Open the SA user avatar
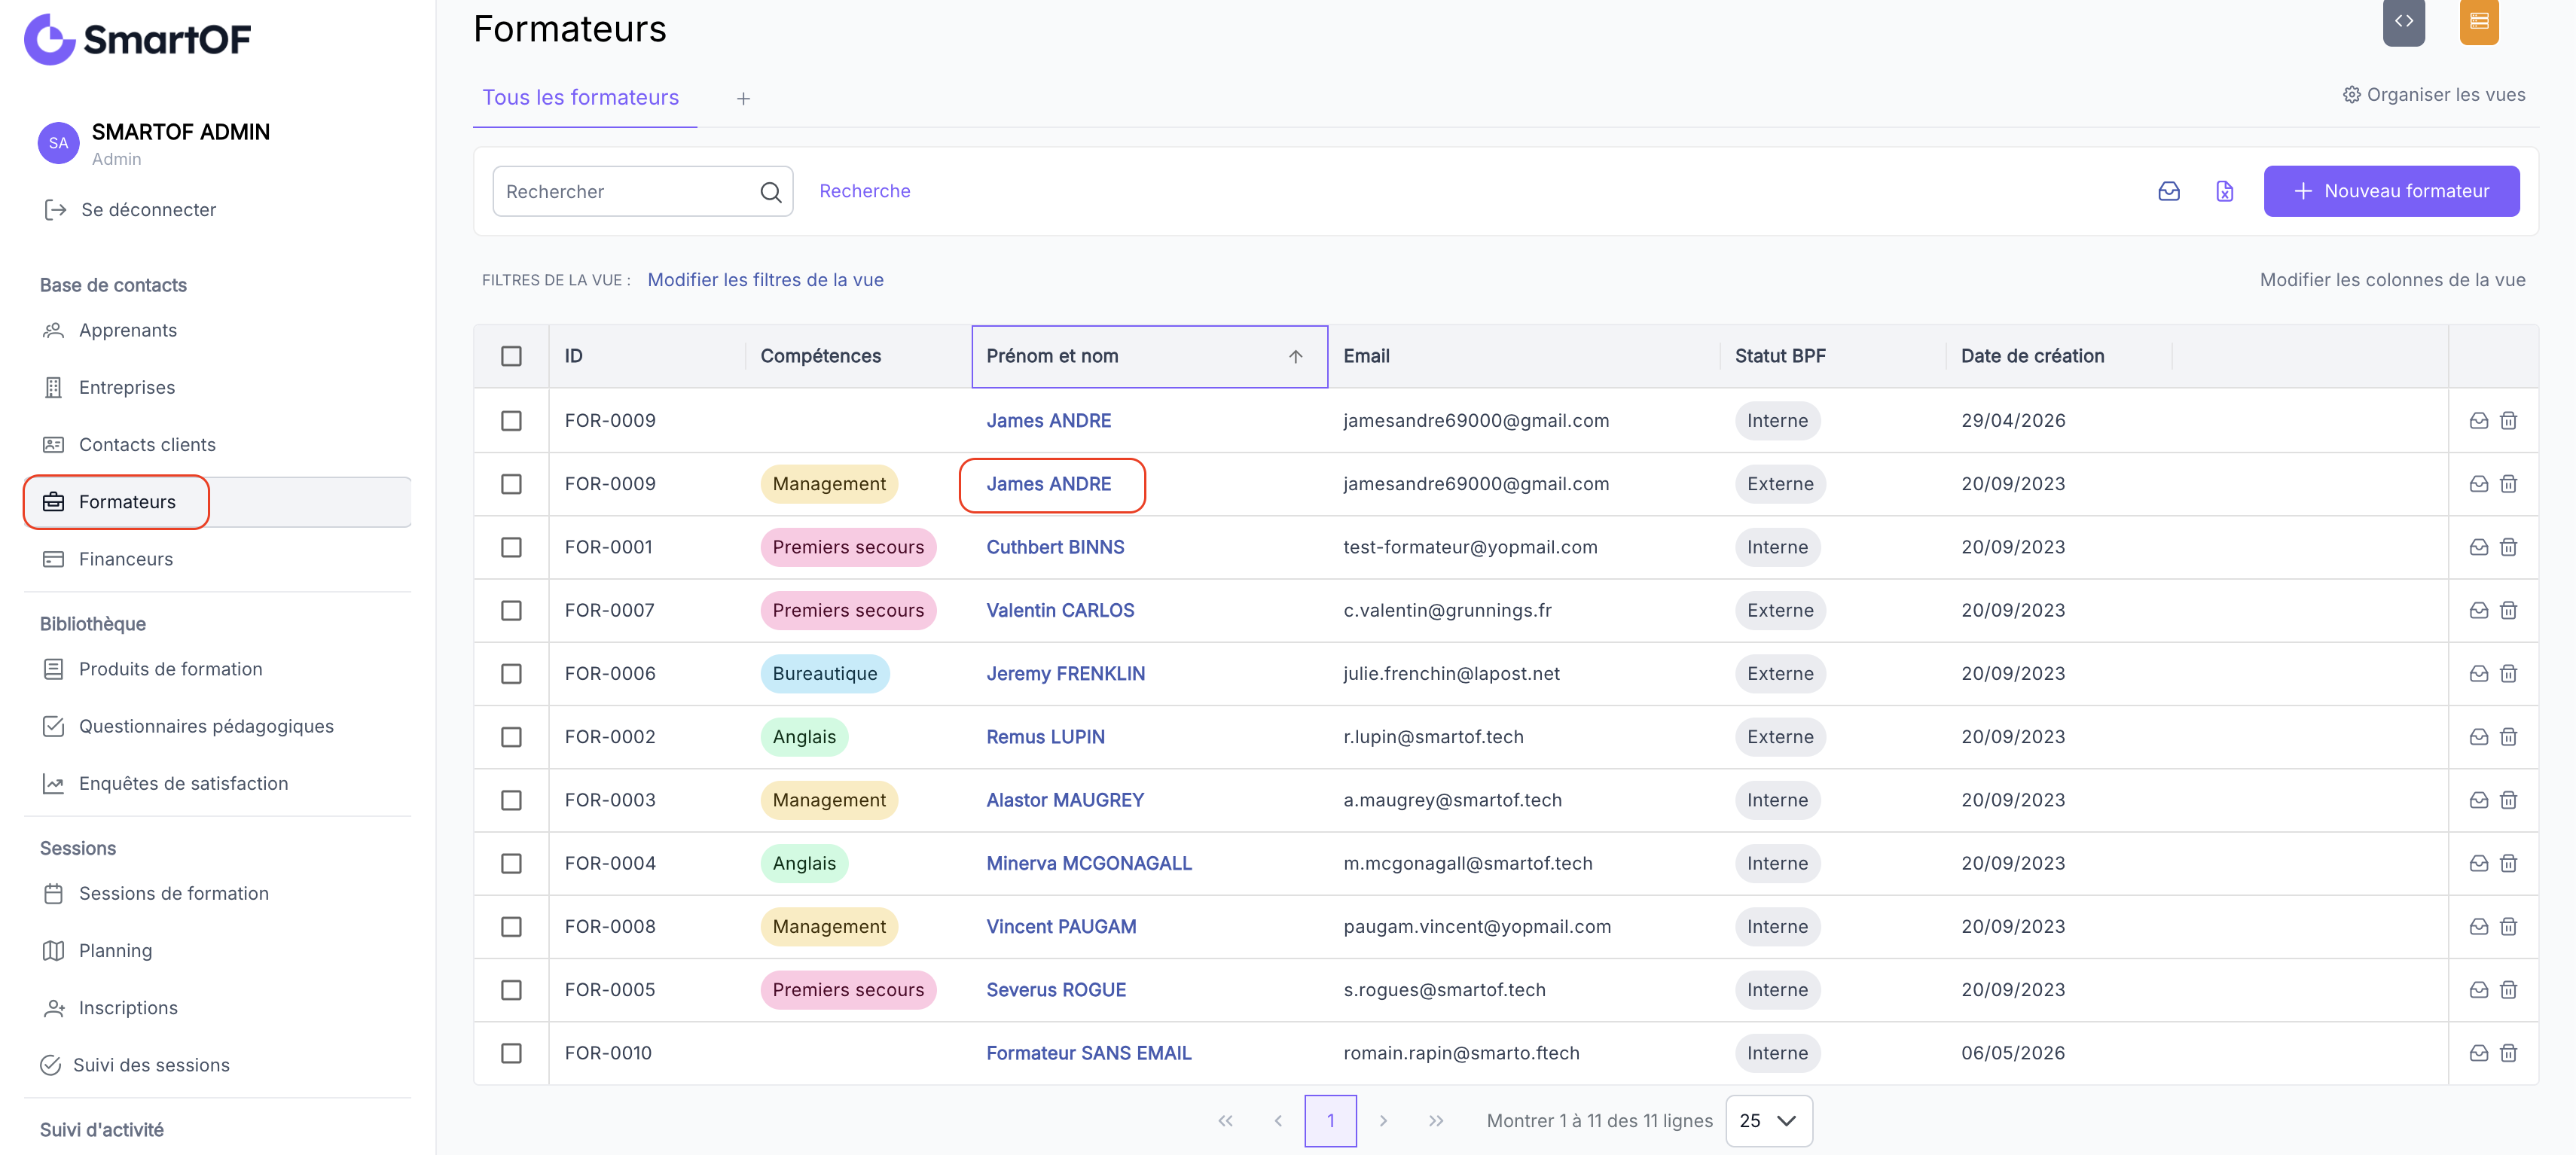Screen dimensions: 2576x1155 coord(58,143)
